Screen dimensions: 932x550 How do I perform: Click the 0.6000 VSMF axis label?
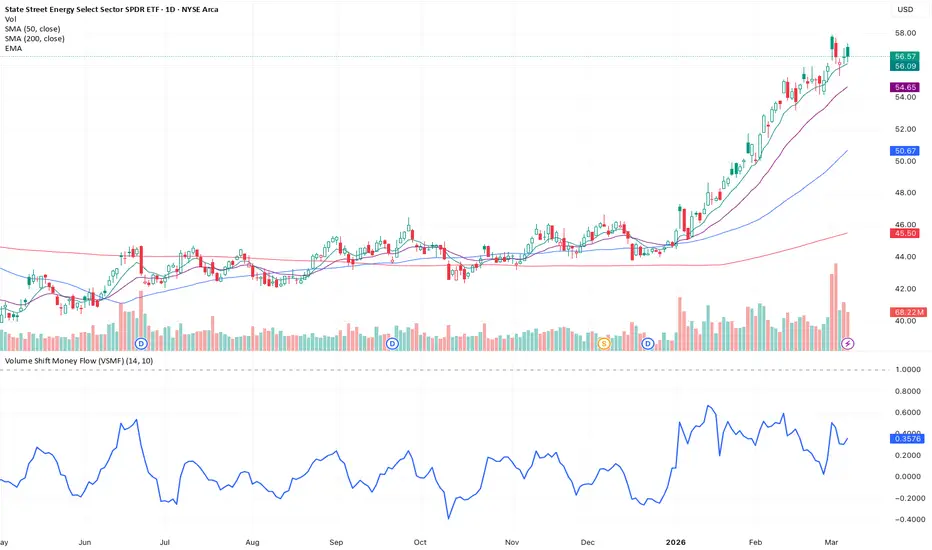point(908,413)
